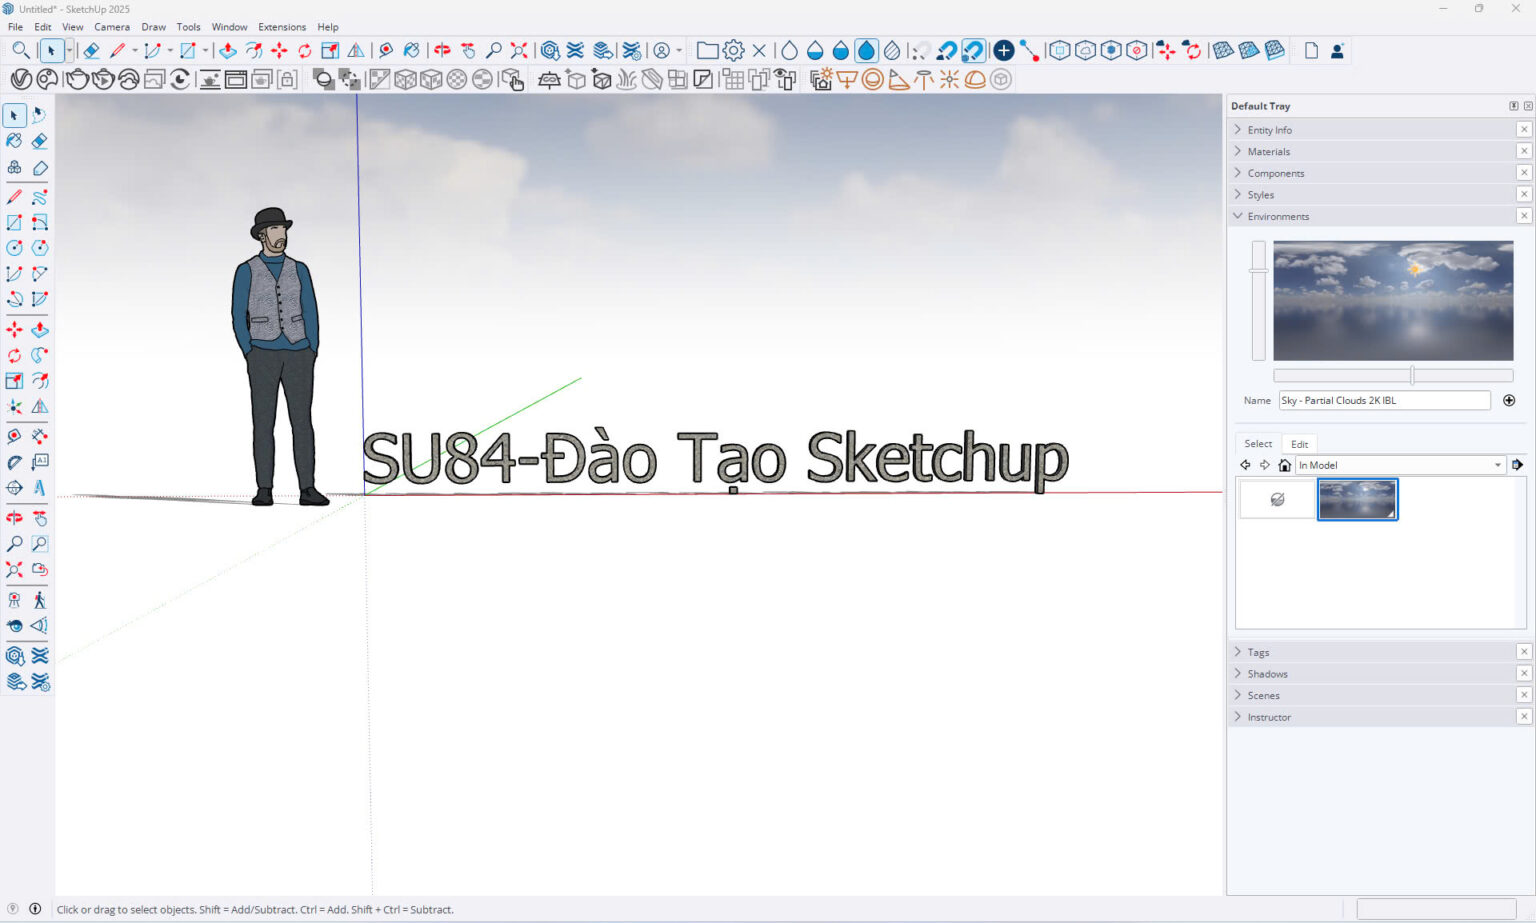Collapse the Environments panel

[x=1238, y=216]
